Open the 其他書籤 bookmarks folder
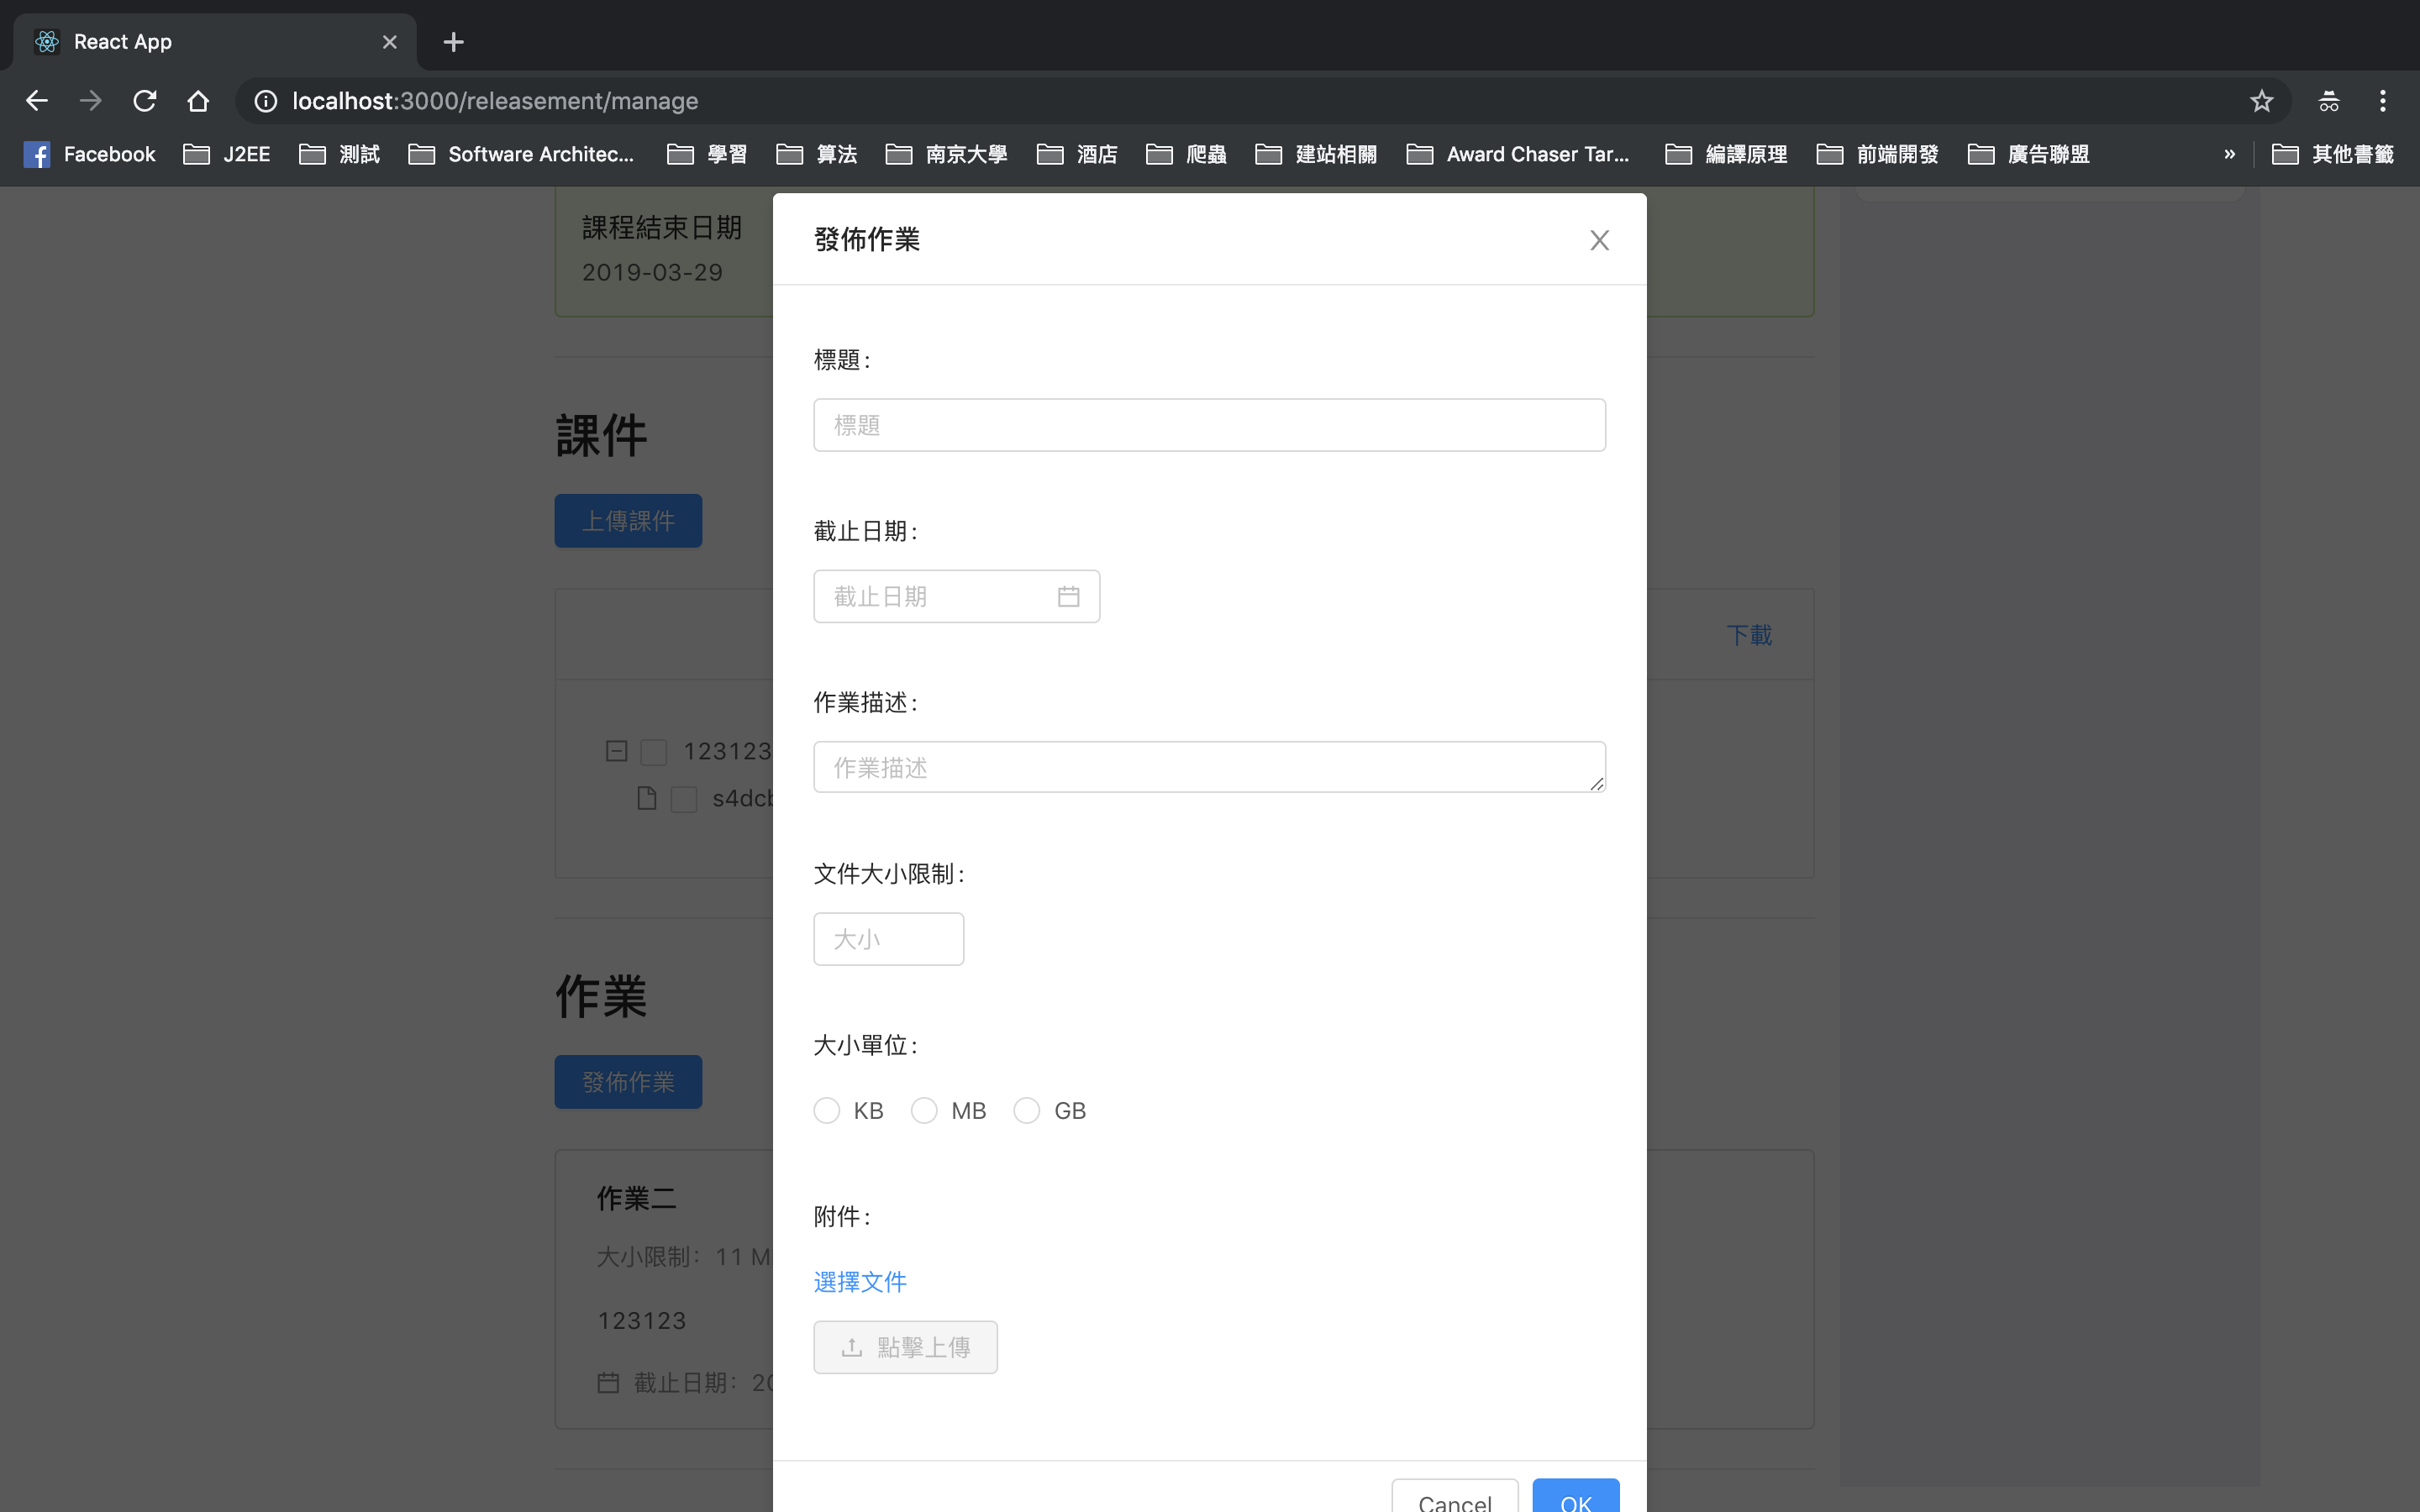The width and height of the screenshot is (2420, 1512). point(2333,154)
